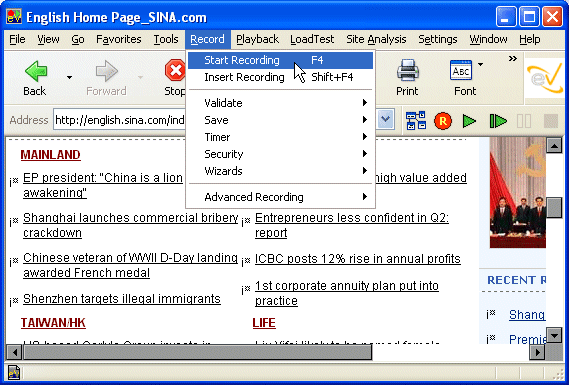Open the Window menu
Viewport: 569px width, 385px height.
(x=488, y=39)
